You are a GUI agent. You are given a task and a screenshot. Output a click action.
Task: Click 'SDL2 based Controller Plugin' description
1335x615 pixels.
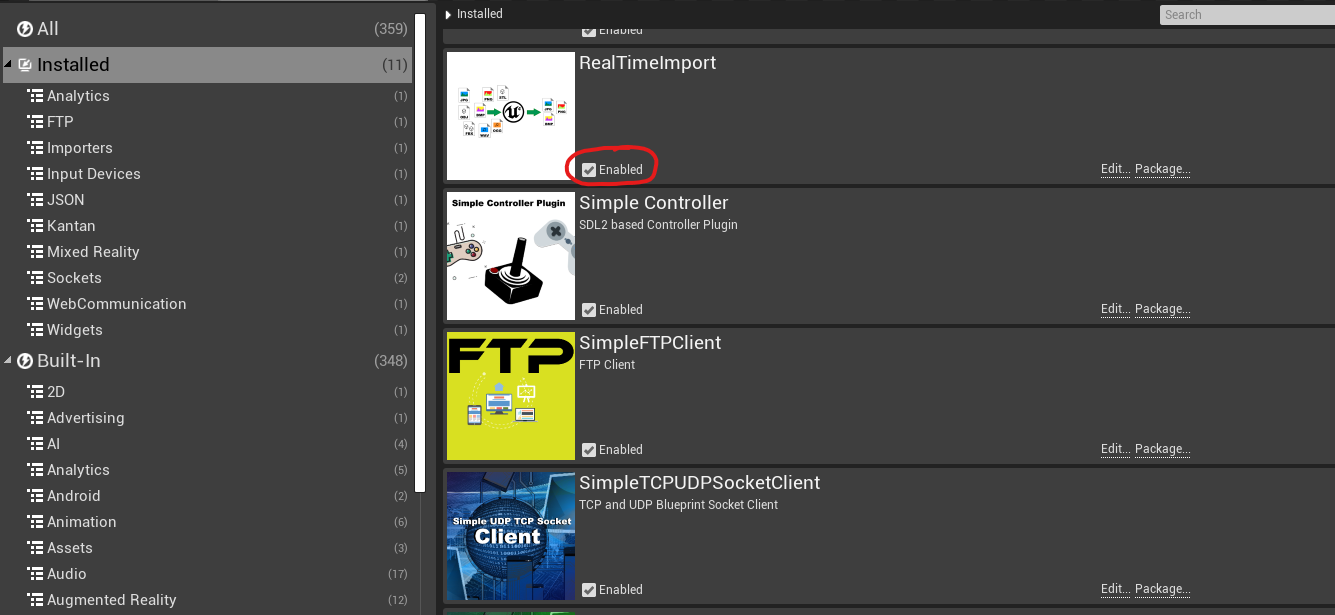(659, 225)
